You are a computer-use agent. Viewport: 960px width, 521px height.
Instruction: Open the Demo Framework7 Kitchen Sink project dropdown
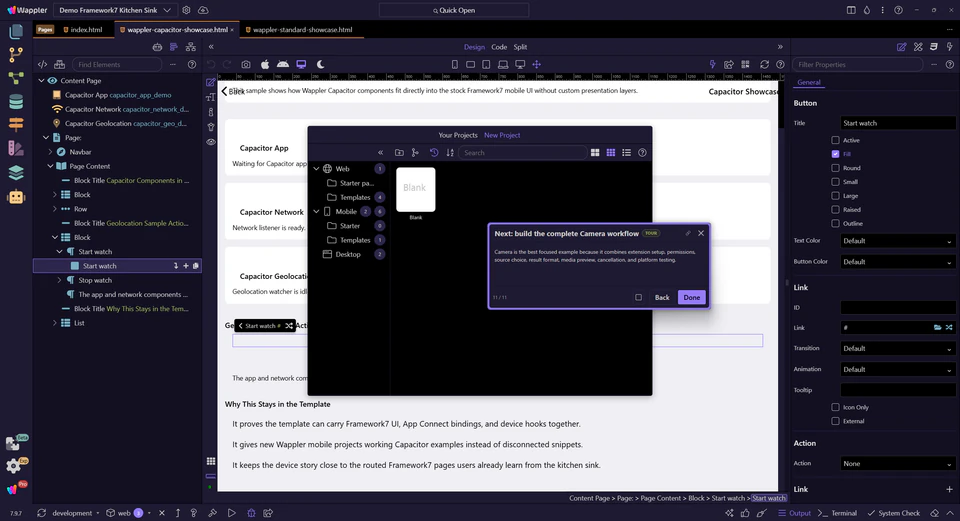(115, 10)
